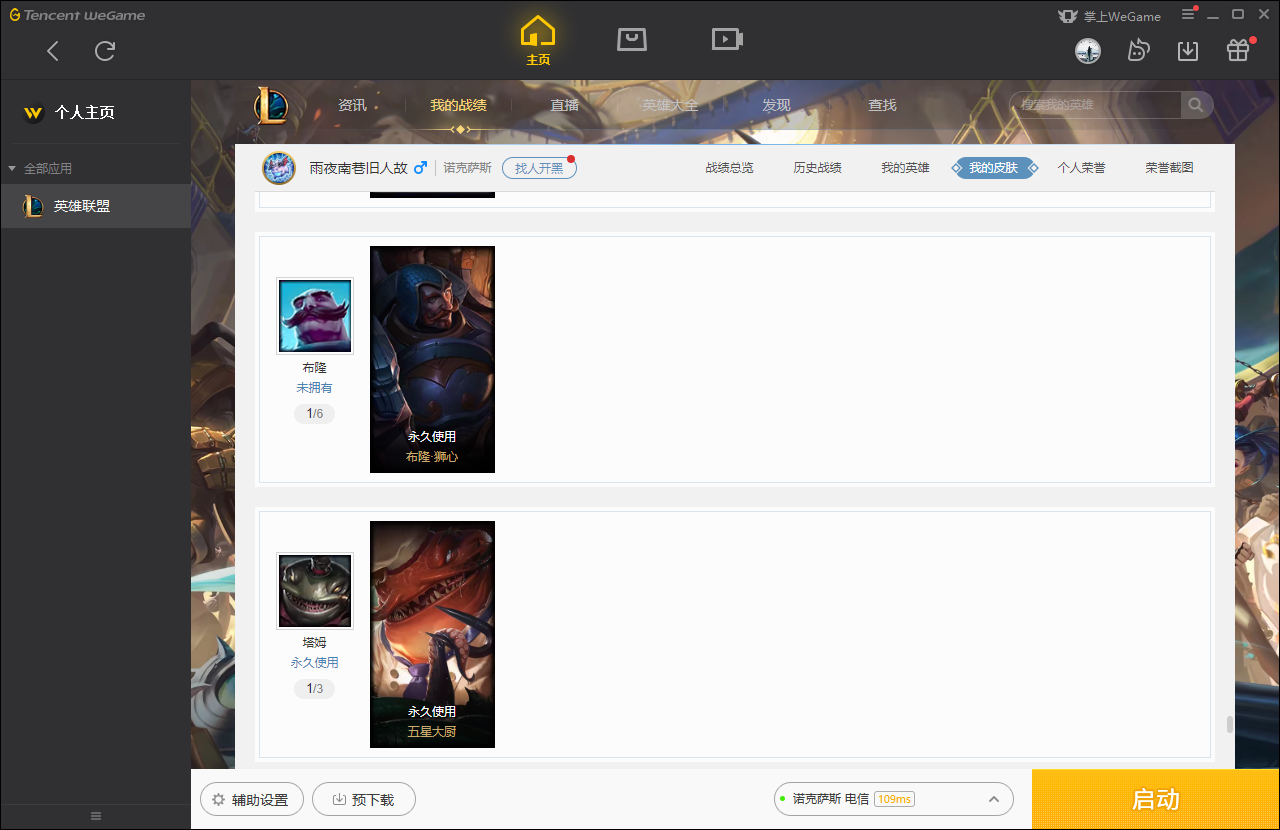Screen dimensions: 1280x830
Task: Select the 我的皮肤 sub-tab
Action: (994, 168)
